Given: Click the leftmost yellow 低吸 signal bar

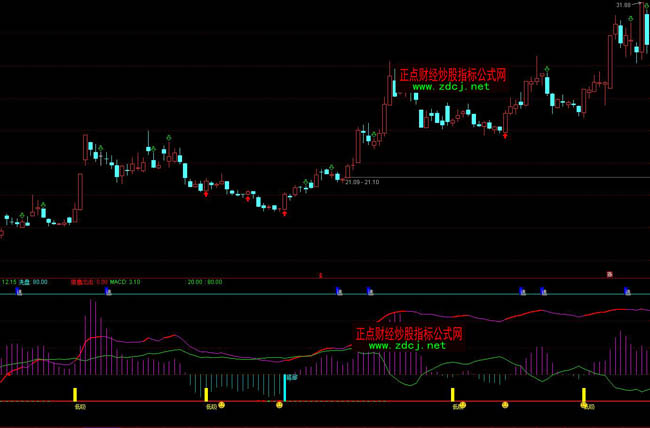Looking at the screenshot, I should 75,395.
